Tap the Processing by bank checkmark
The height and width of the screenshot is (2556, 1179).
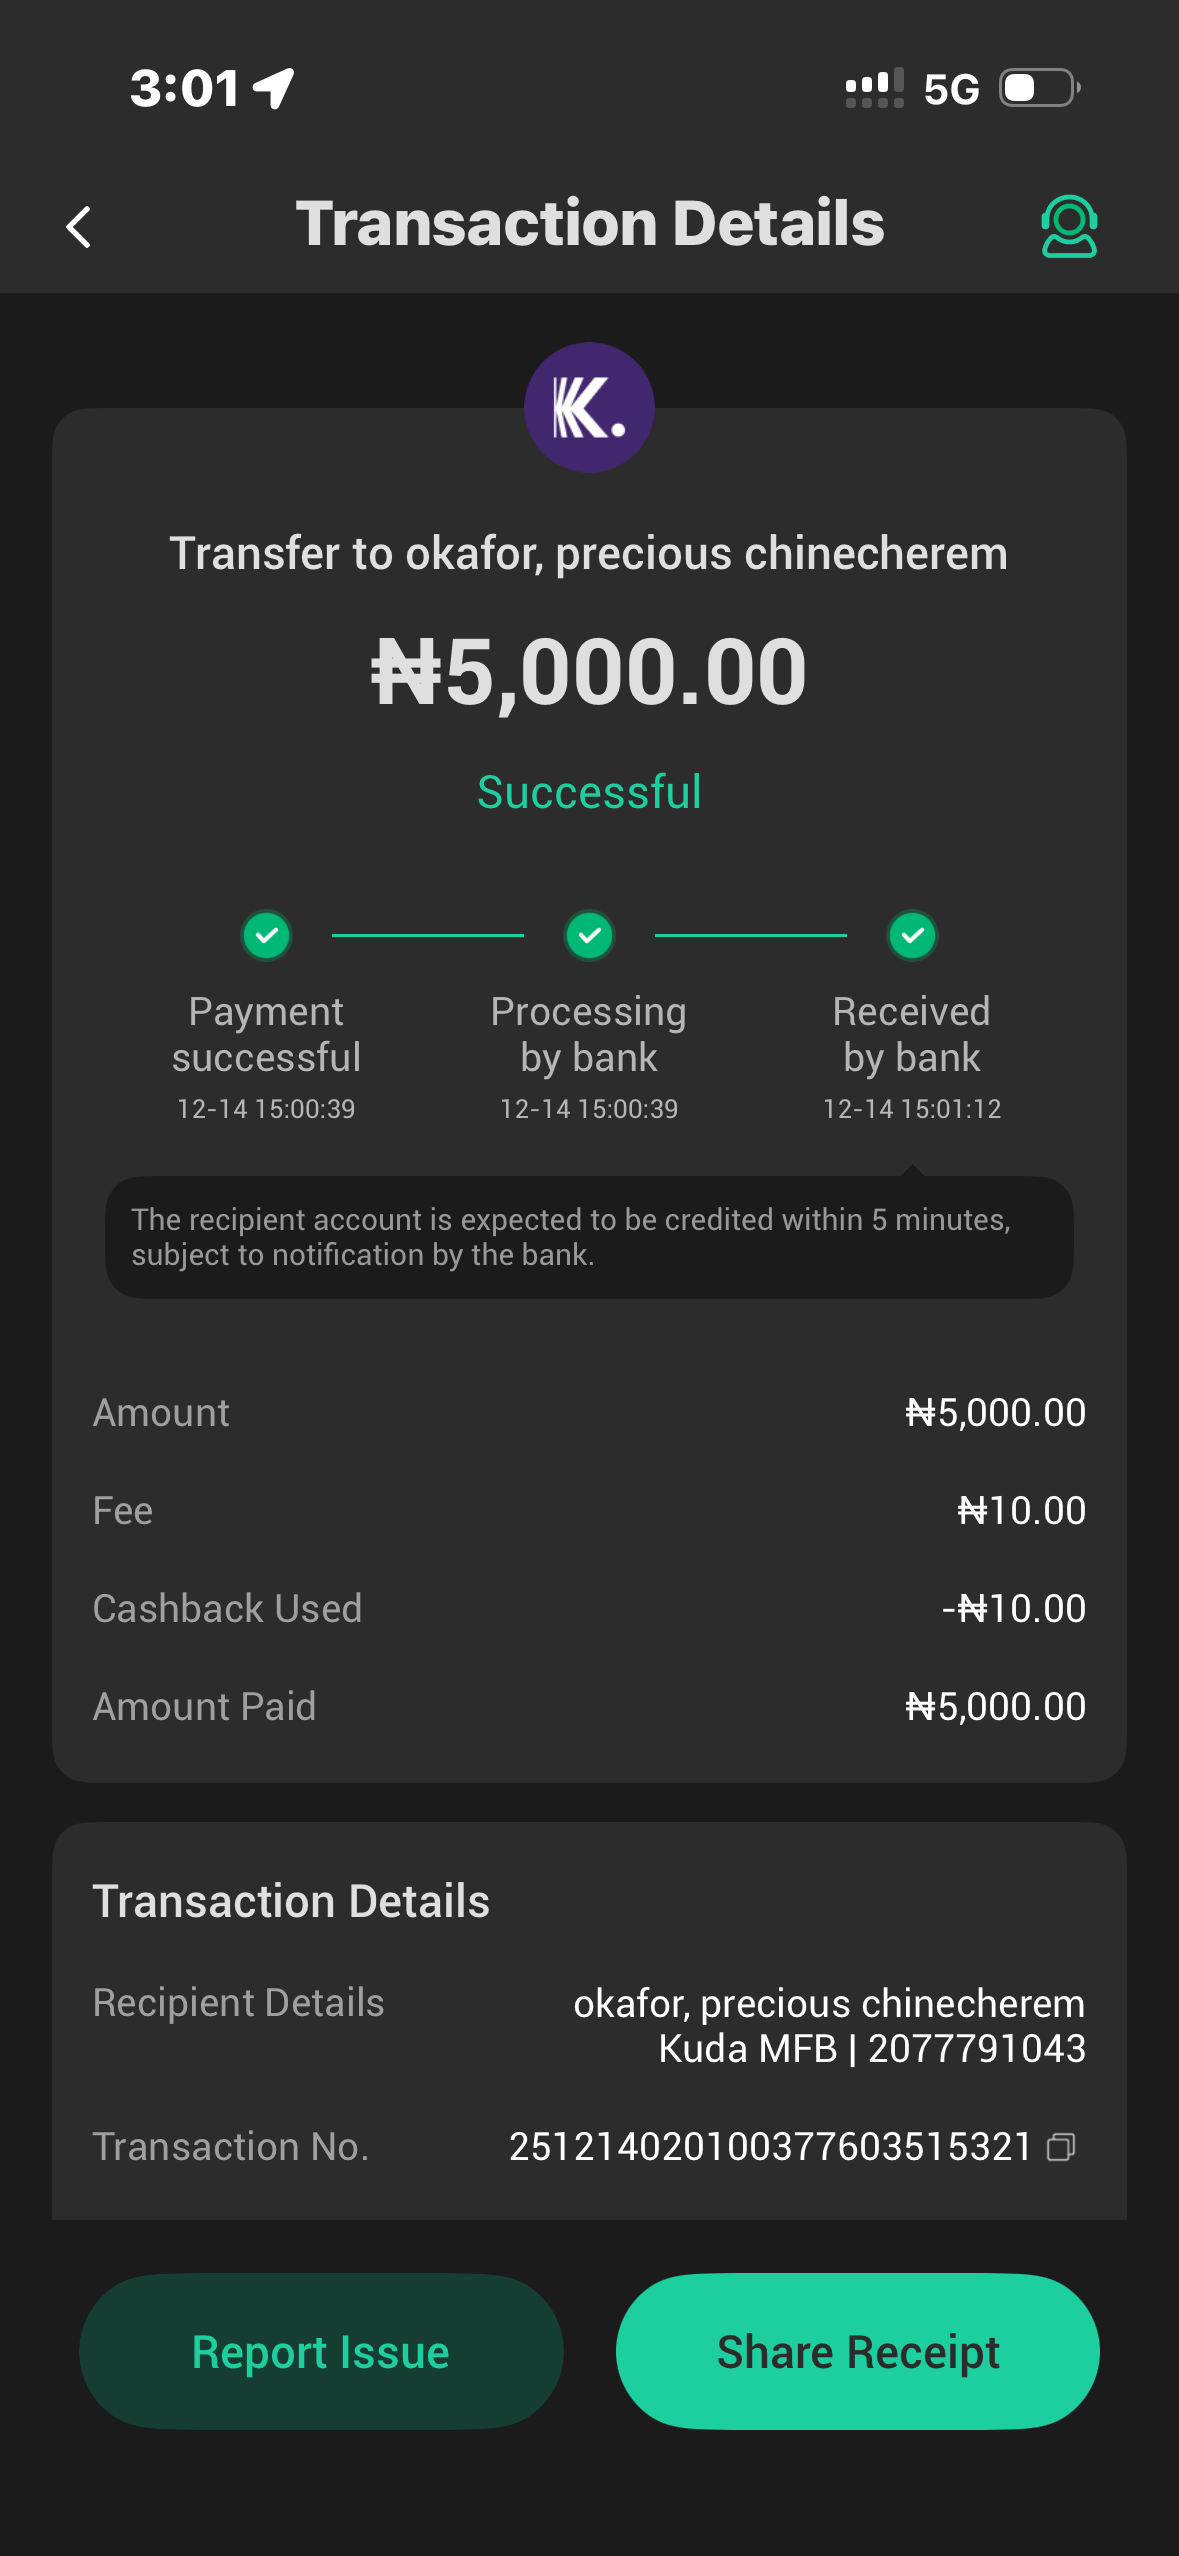pos(589,935)
